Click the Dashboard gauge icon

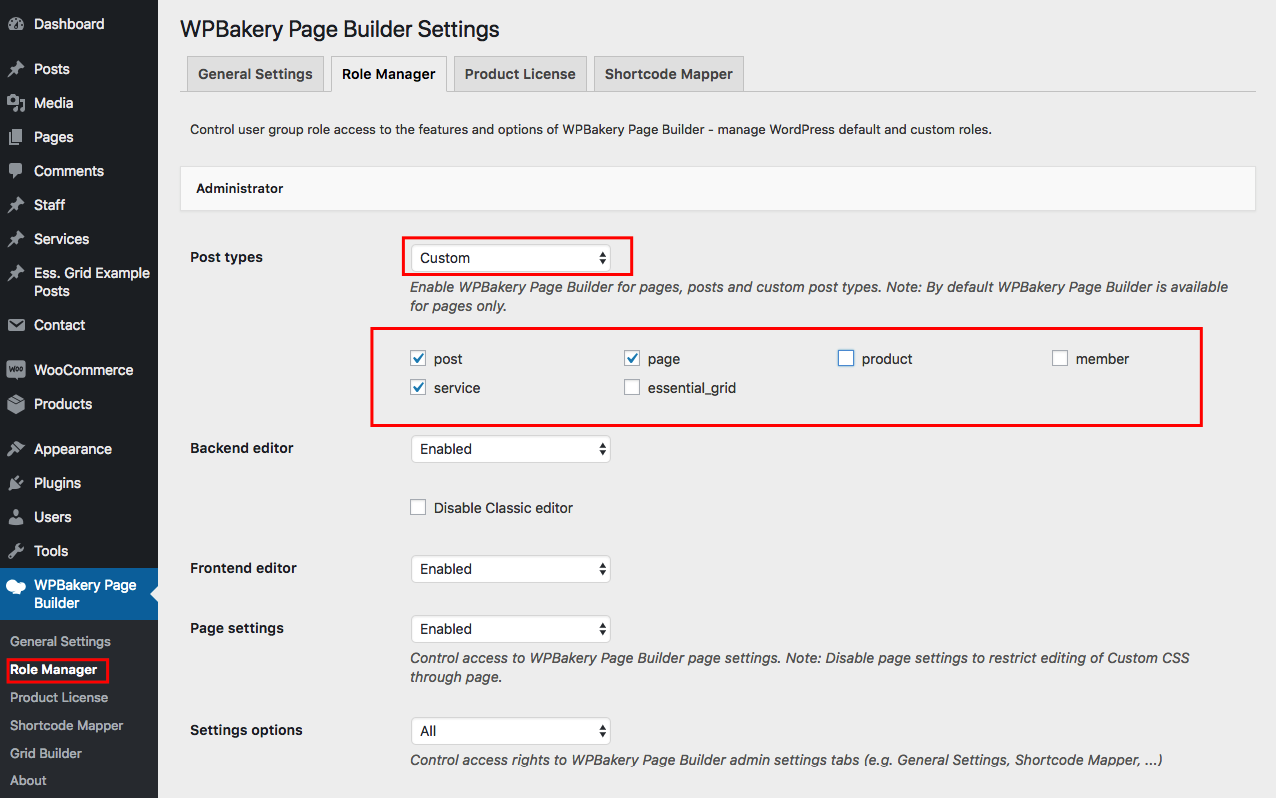click(x=16, y=24)
